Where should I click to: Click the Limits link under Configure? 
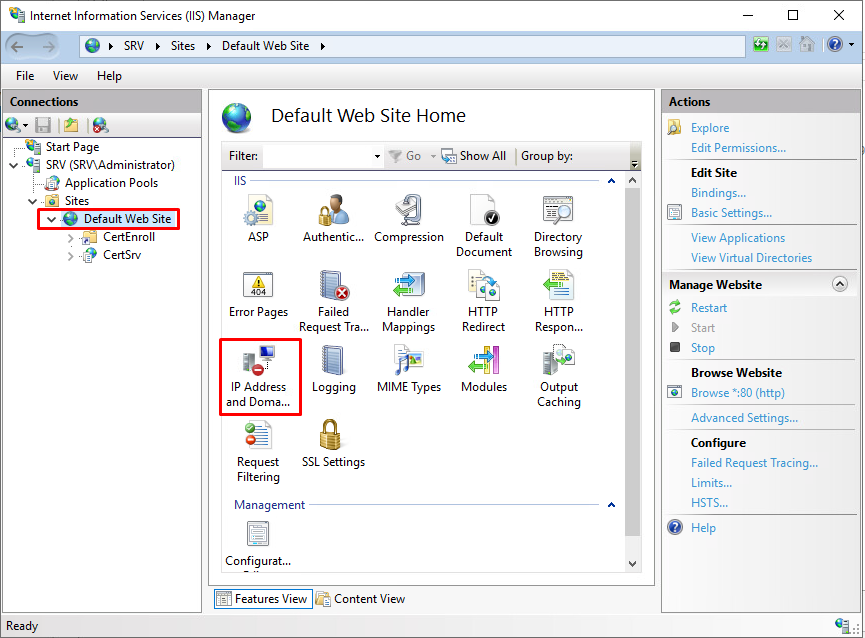711,483
